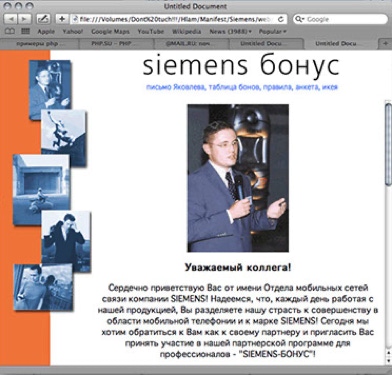
Task: Expand the Popular bookmarks dropdown
Action: coord(272,31)
